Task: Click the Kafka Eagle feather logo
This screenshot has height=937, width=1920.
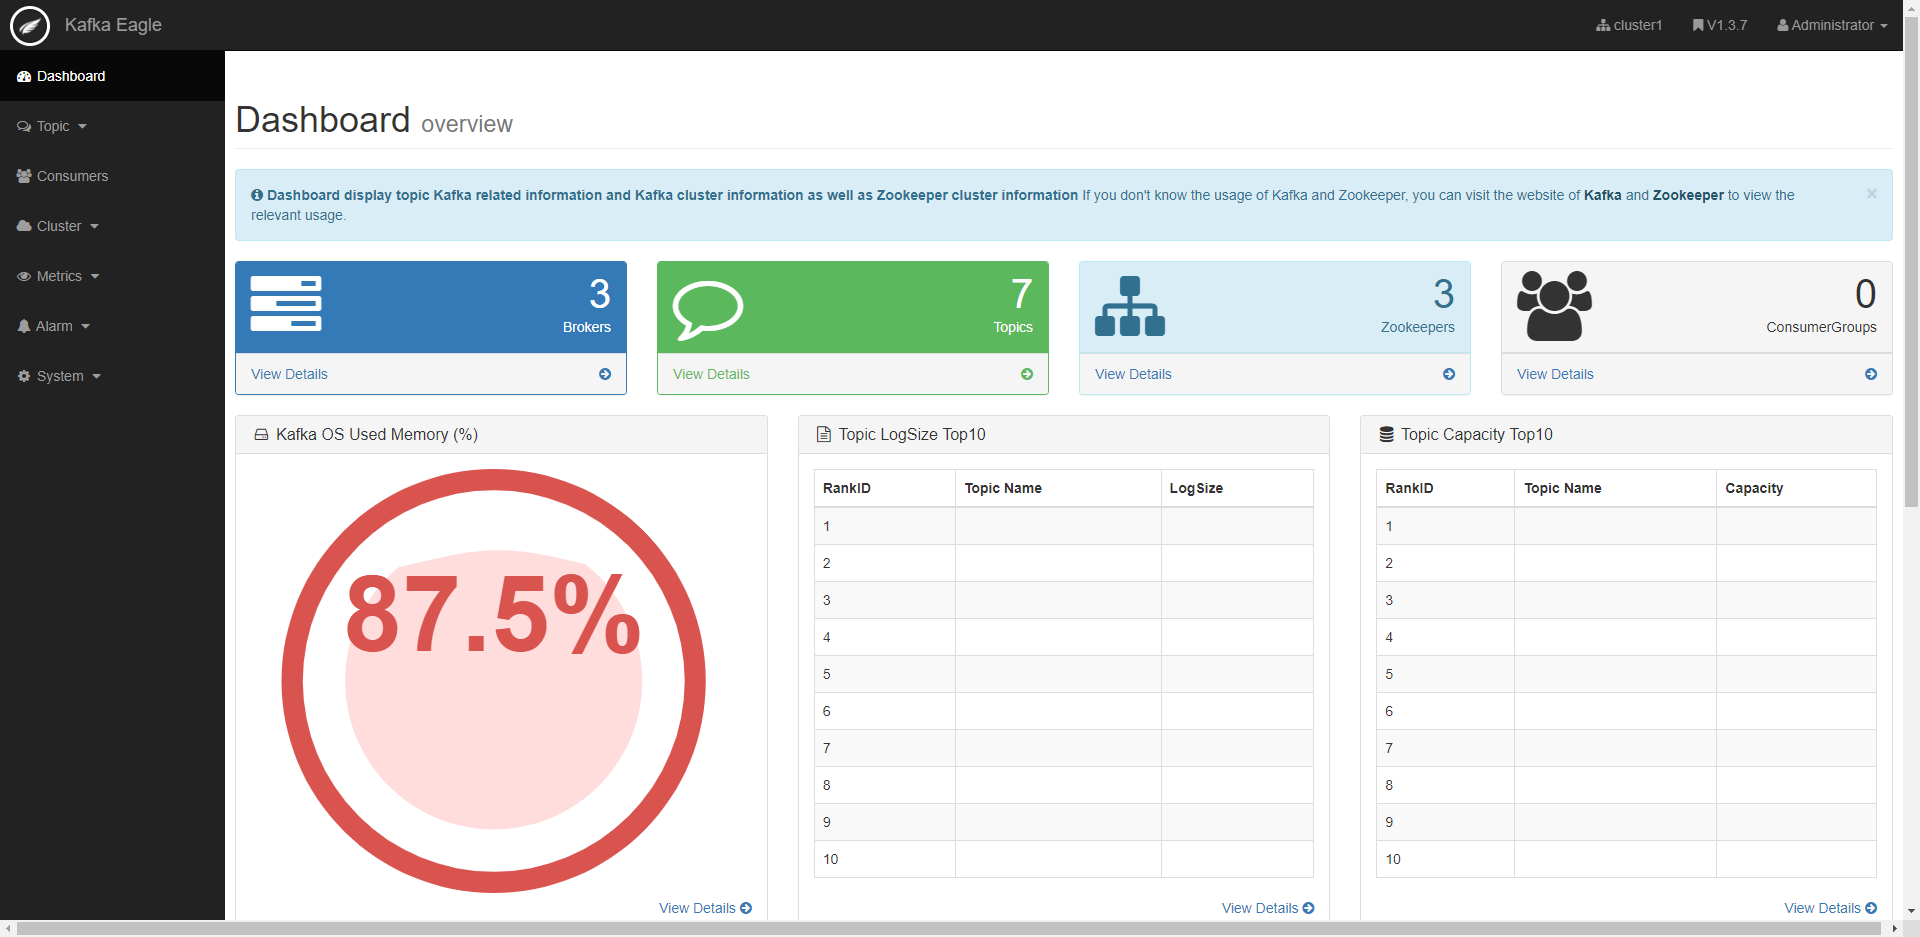Action: (x=30, y=26)
